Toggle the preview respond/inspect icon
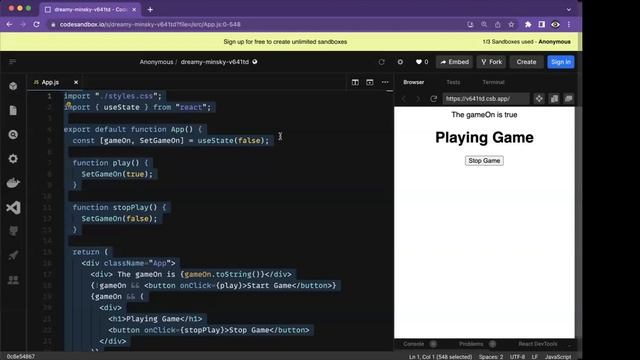This screenshot has height=360, width=640. (539, 99)
